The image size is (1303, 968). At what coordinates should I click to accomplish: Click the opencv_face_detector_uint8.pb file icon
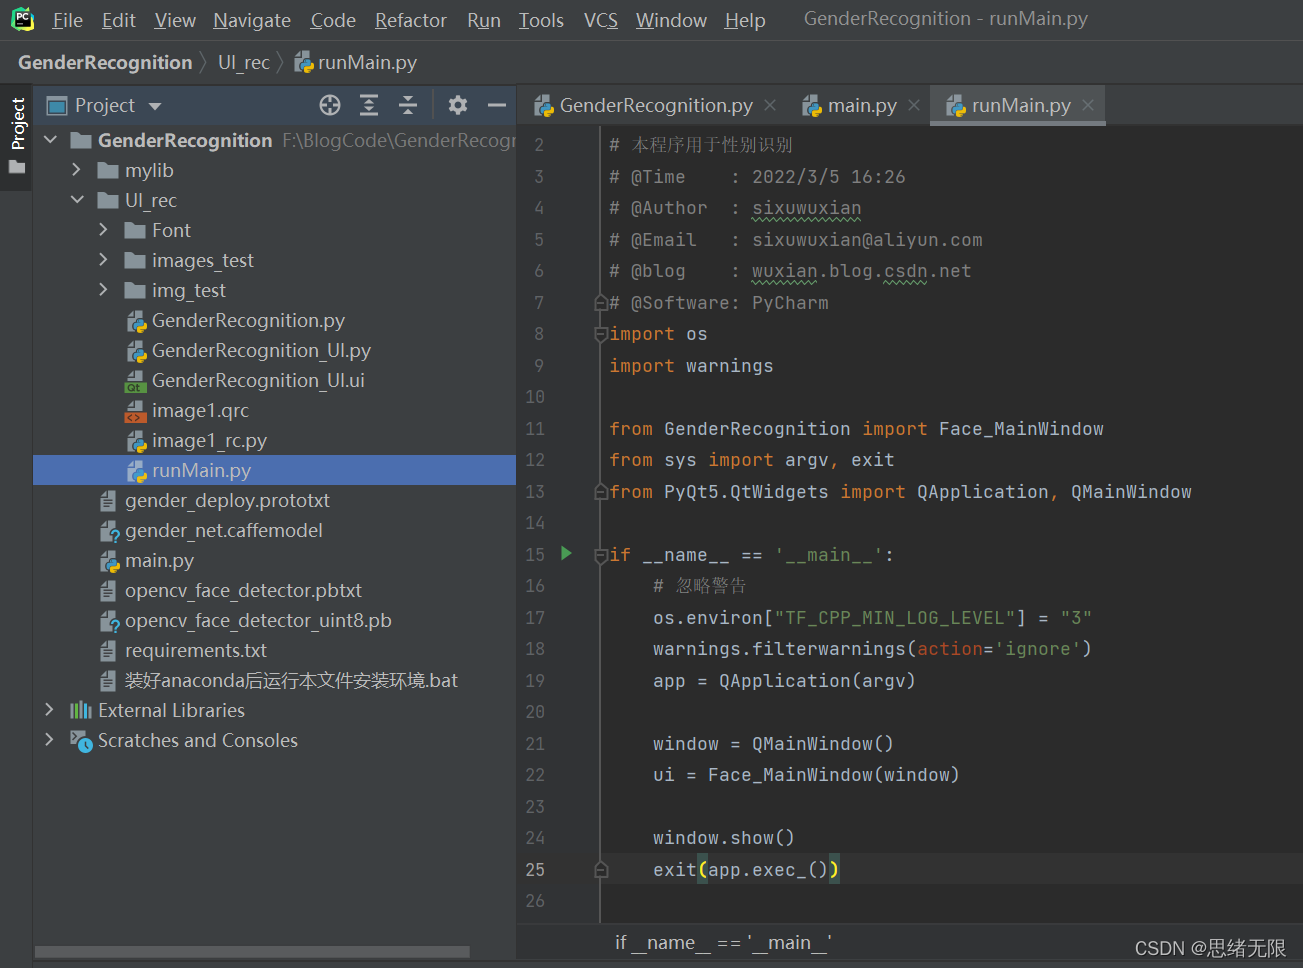110,621
